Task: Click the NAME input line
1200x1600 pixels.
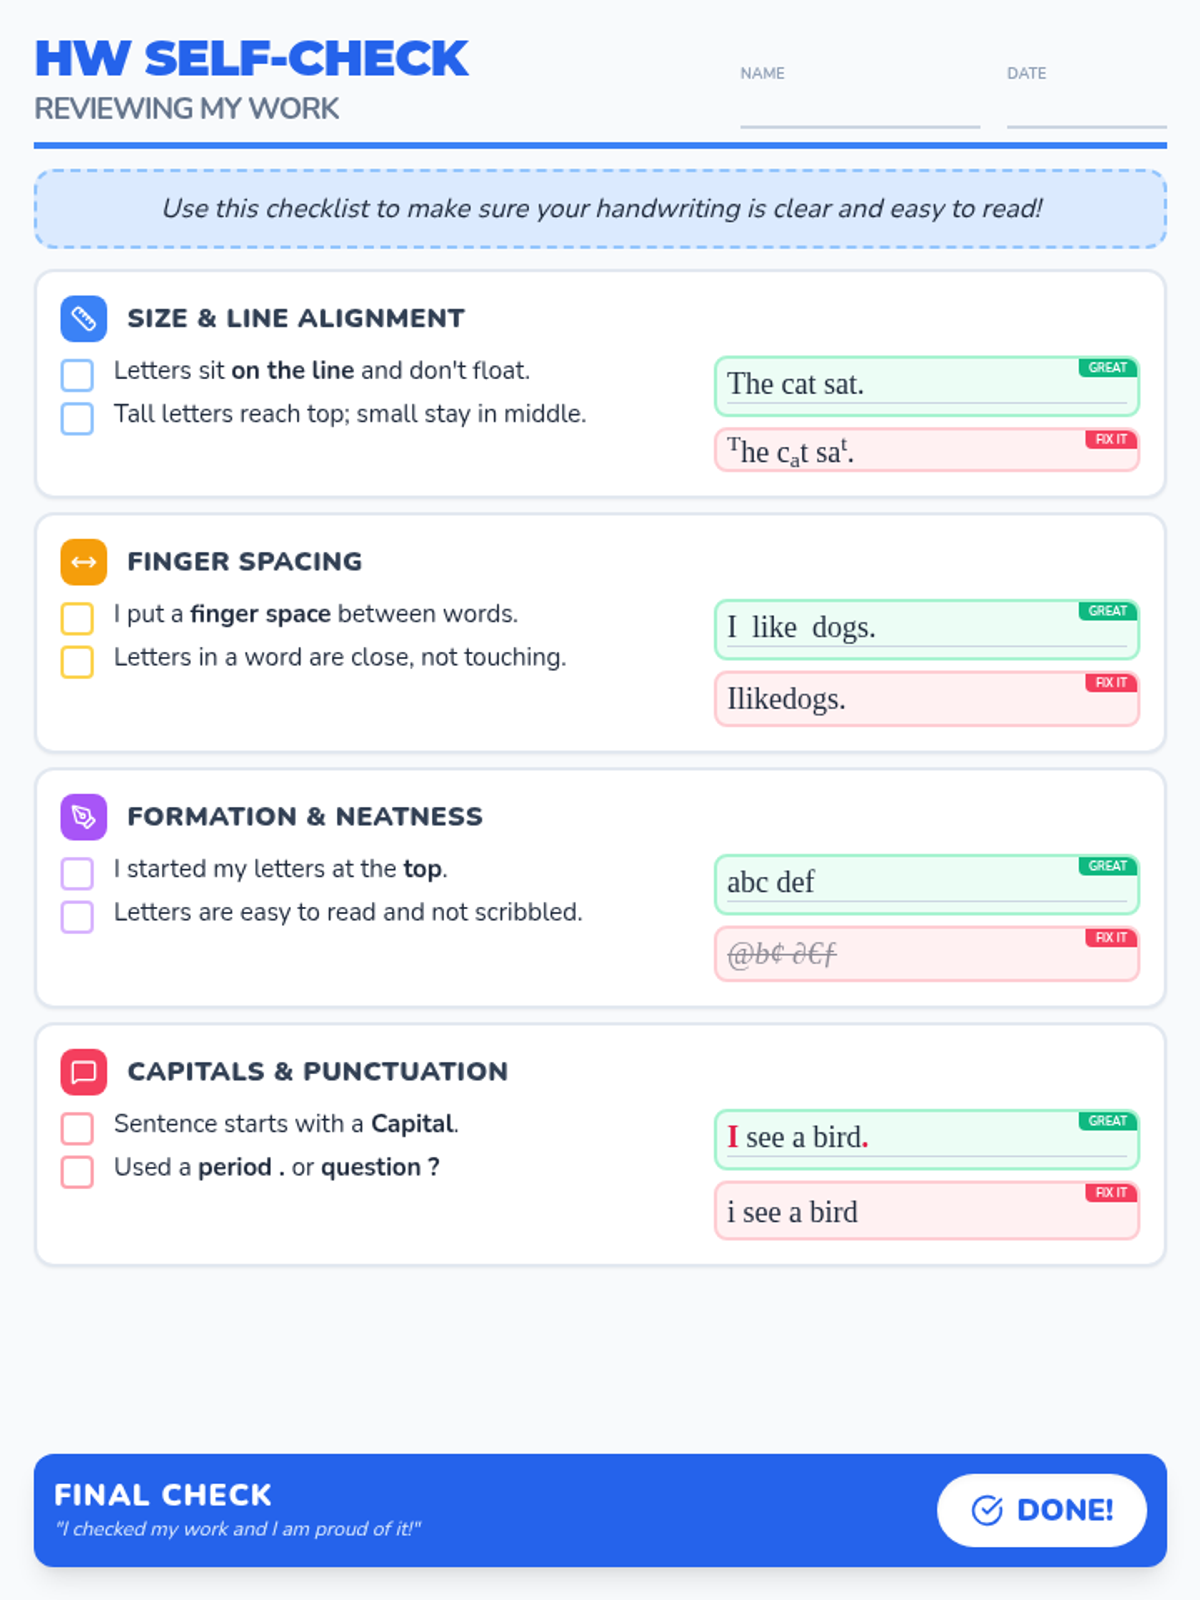Action: tap(860, 108)
